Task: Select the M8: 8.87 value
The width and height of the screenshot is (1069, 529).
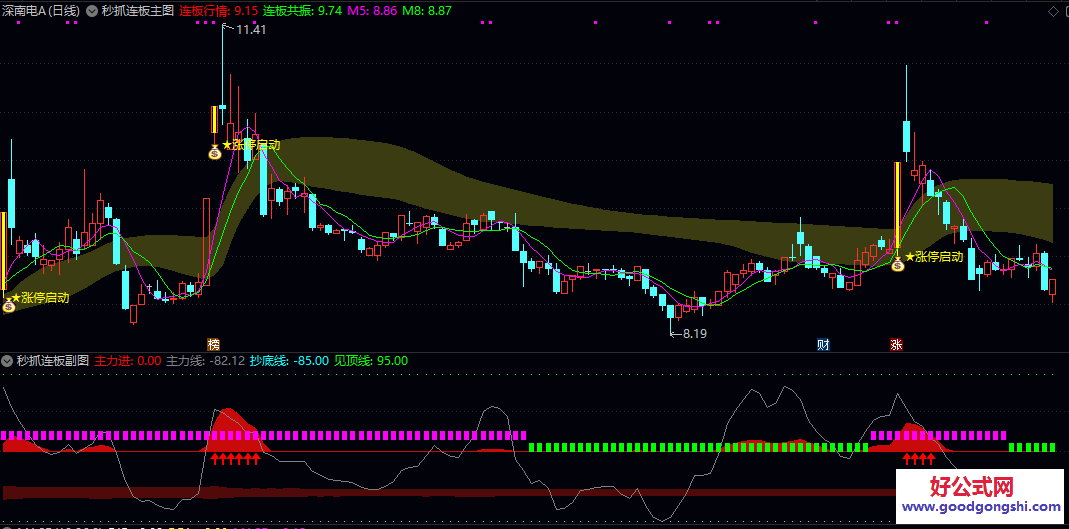Action: point(427,11)
